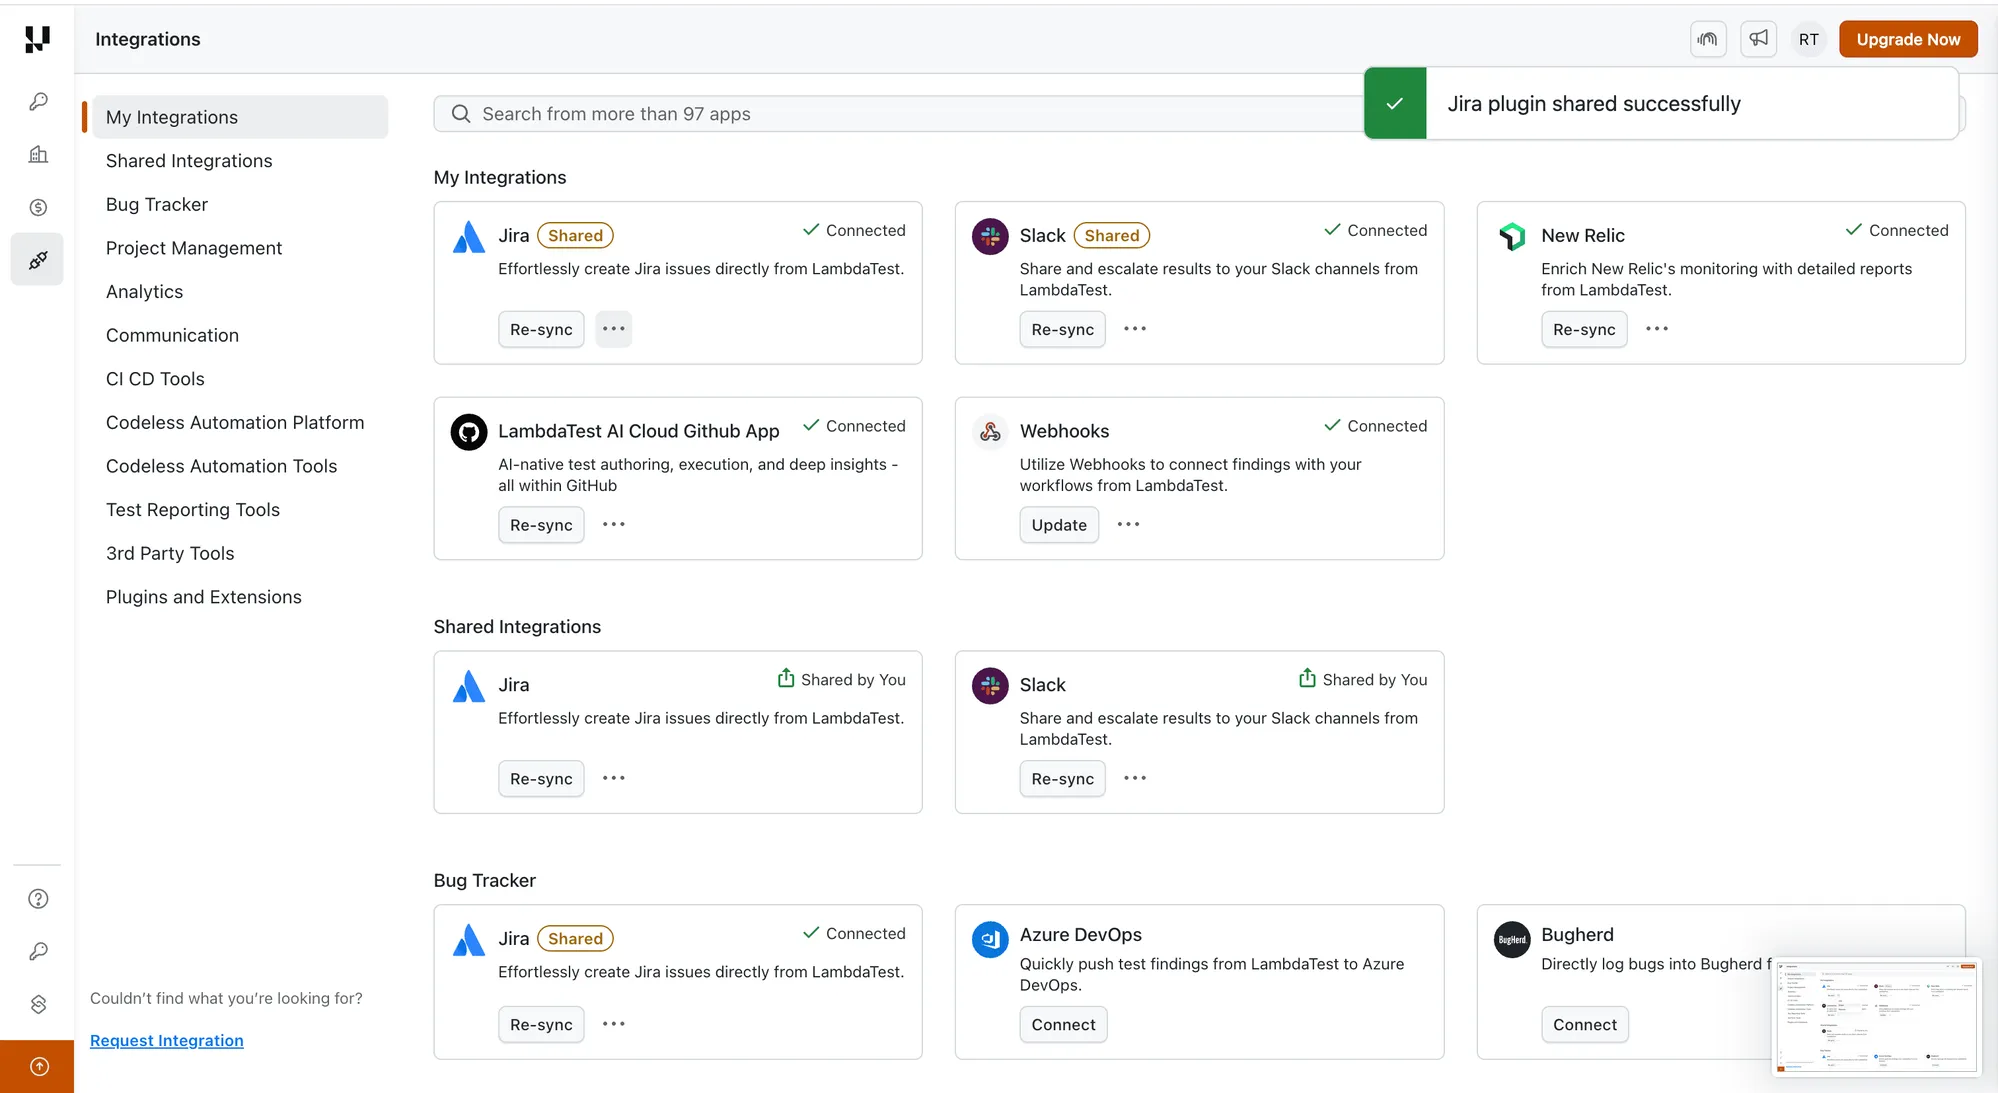Open more options on New Relic card
Image resolution: width=1998 pixels, height=1093 pixels.
[1657, 329]
